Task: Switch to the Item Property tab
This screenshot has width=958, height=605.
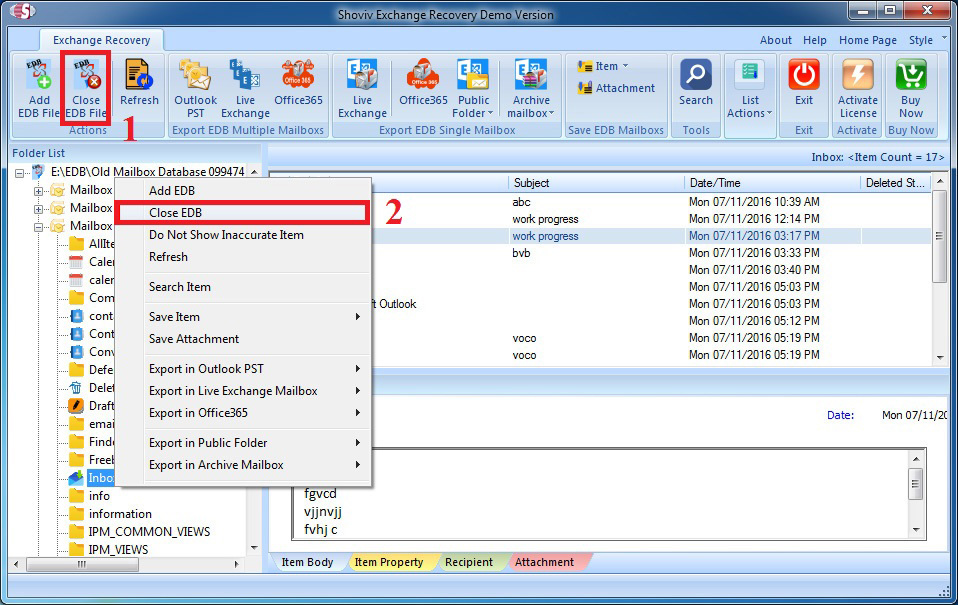Action: [x=388, y=562]
